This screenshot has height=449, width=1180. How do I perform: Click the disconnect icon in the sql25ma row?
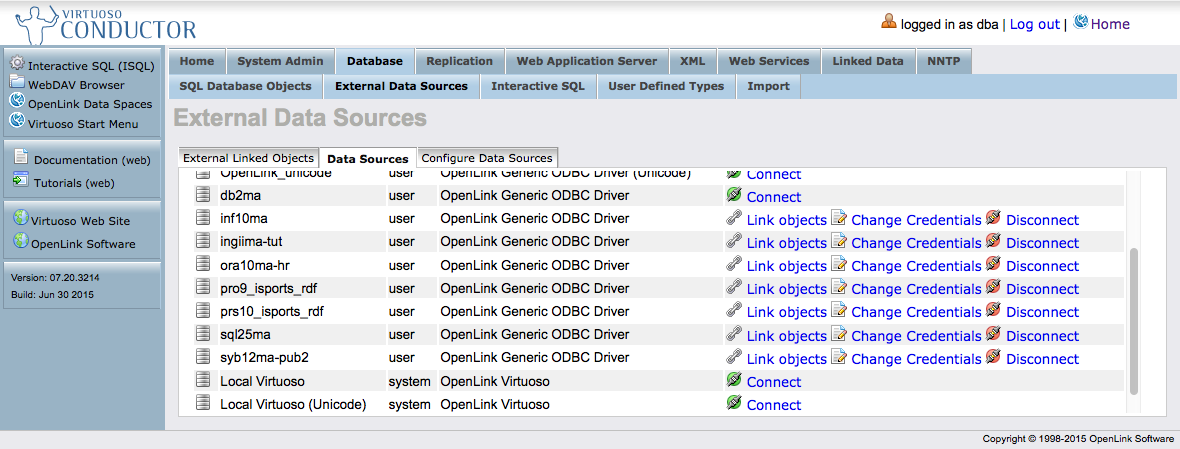[x=993, y=335]
